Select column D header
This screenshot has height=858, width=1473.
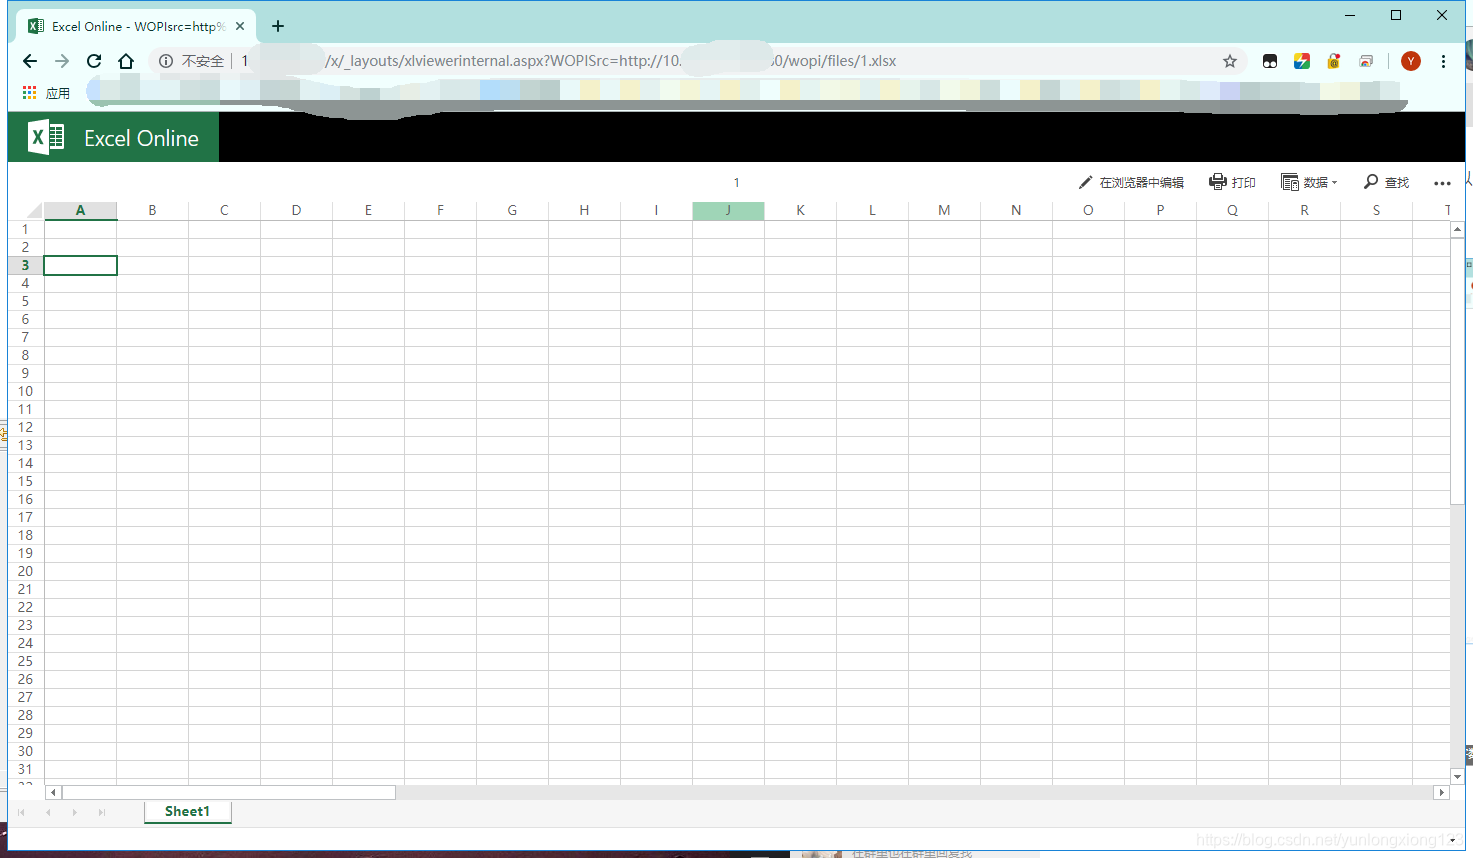click(296, 210)
